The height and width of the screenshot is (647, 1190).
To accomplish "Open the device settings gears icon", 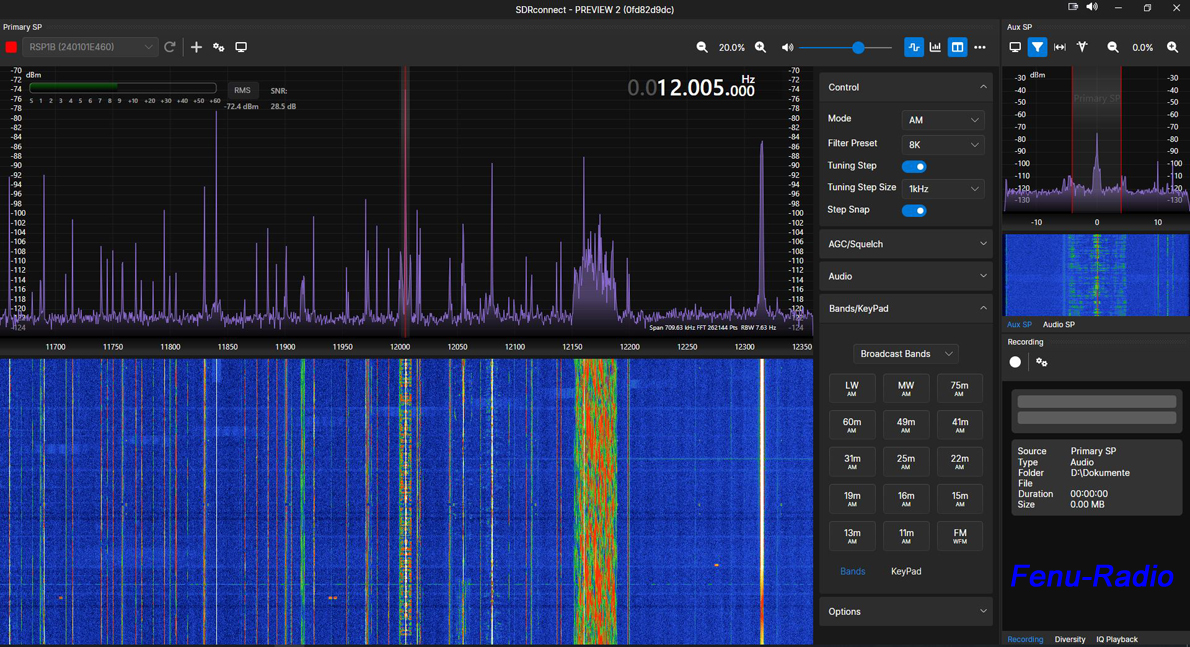I will 218,47.
